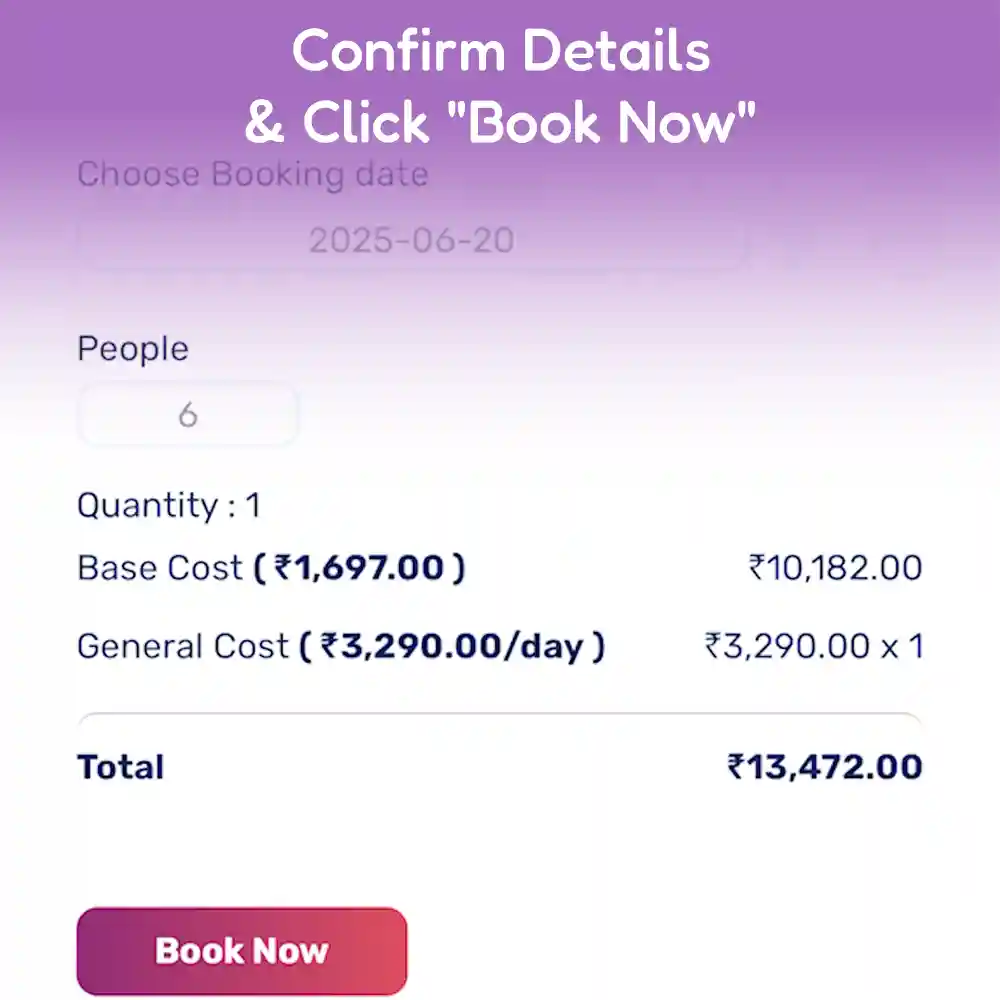This screenshot has height=1000, width=1000.
Task: Select the ₹3,290.00 x 1 amount
Action: pyautogui.click(x=812, y=646)
